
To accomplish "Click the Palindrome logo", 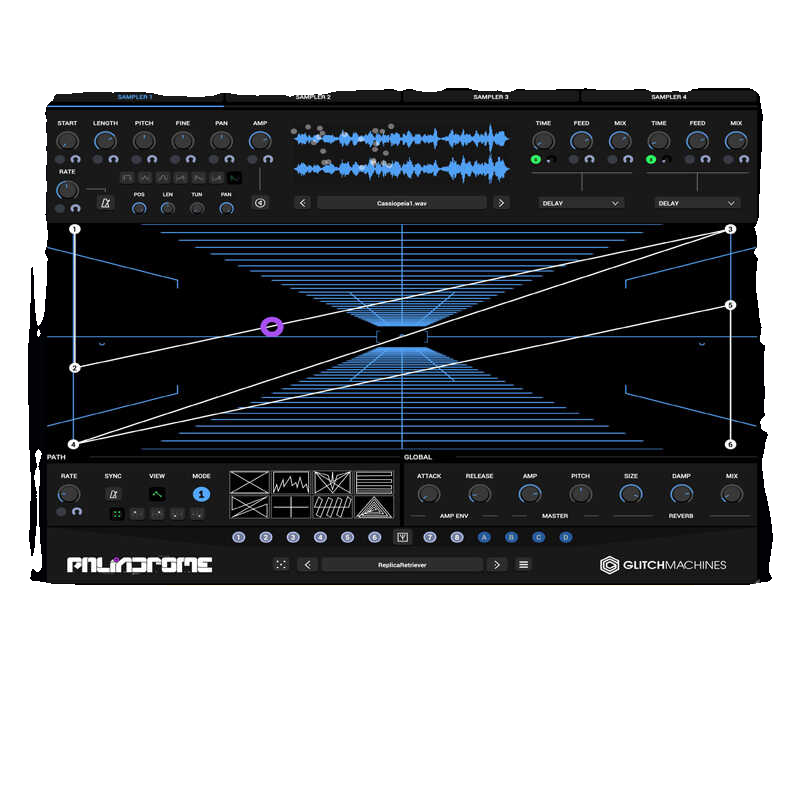I will pos(139,564).
